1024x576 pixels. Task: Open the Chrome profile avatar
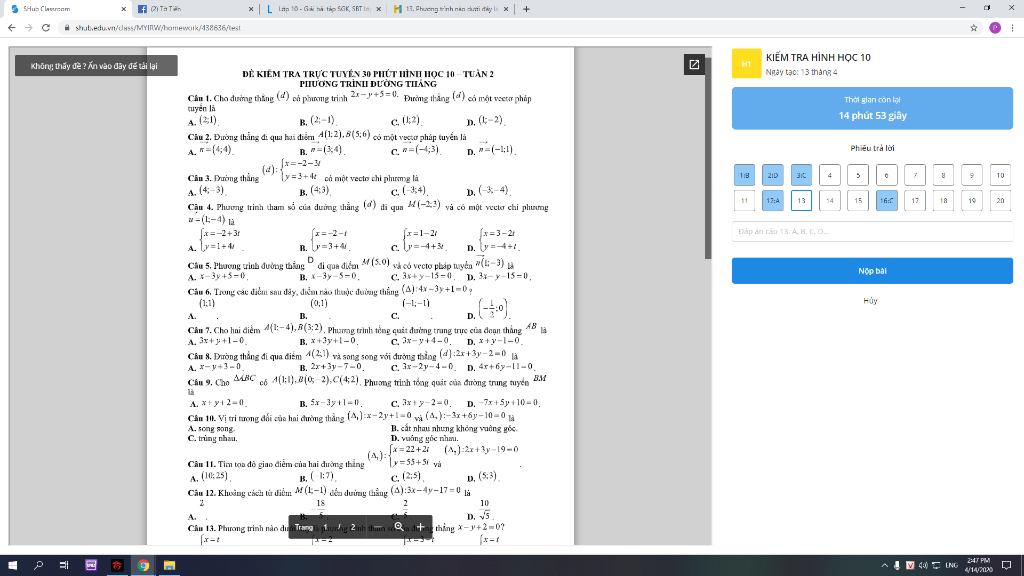(995, 27)
